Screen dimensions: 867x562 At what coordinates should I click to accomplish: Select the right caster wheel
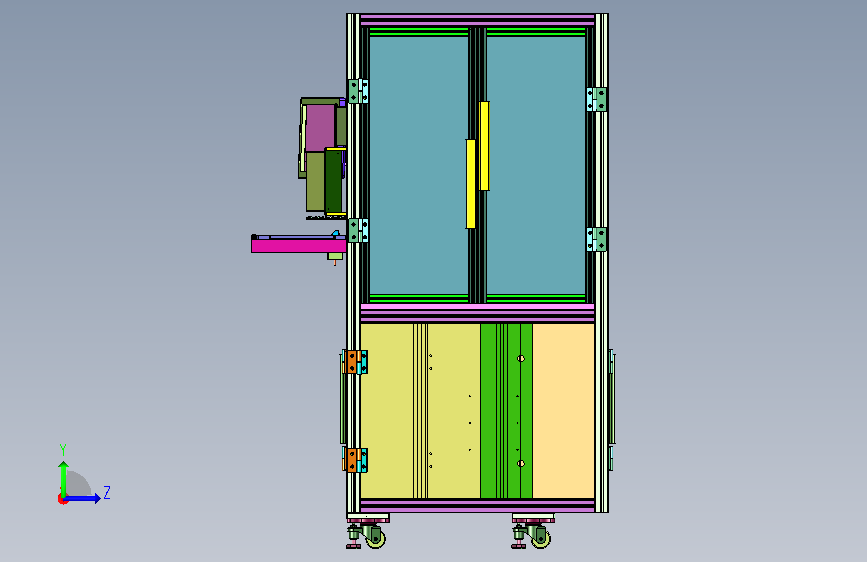coord(541,538)
